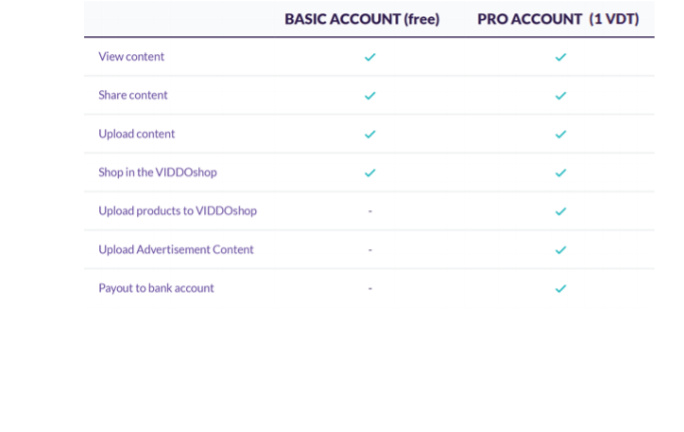This screenshot has height=432, width=684.
Task: Click Basic checkmark for Shop in the VIDDOshop
Action: point(370,173)
